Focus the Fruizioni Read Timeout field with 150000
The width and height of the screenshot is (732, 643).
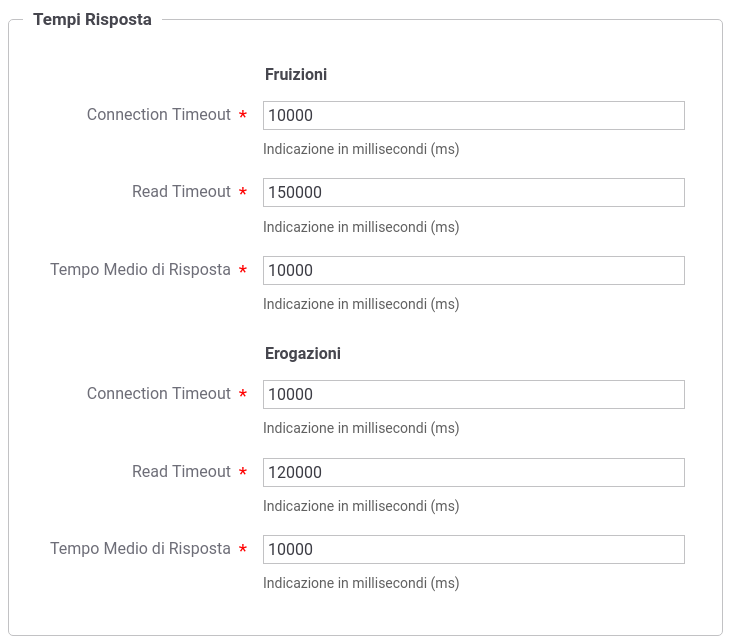(473, 192)
